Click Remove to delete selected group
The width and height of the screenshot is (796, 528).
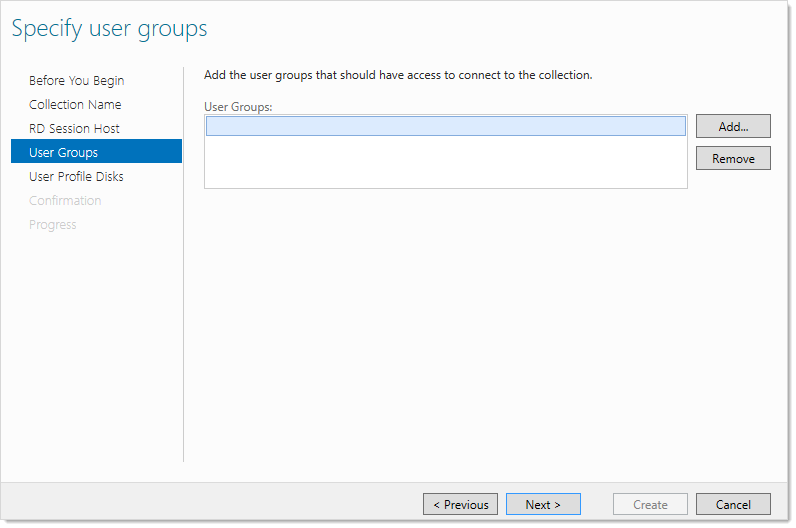click(733, 158)
